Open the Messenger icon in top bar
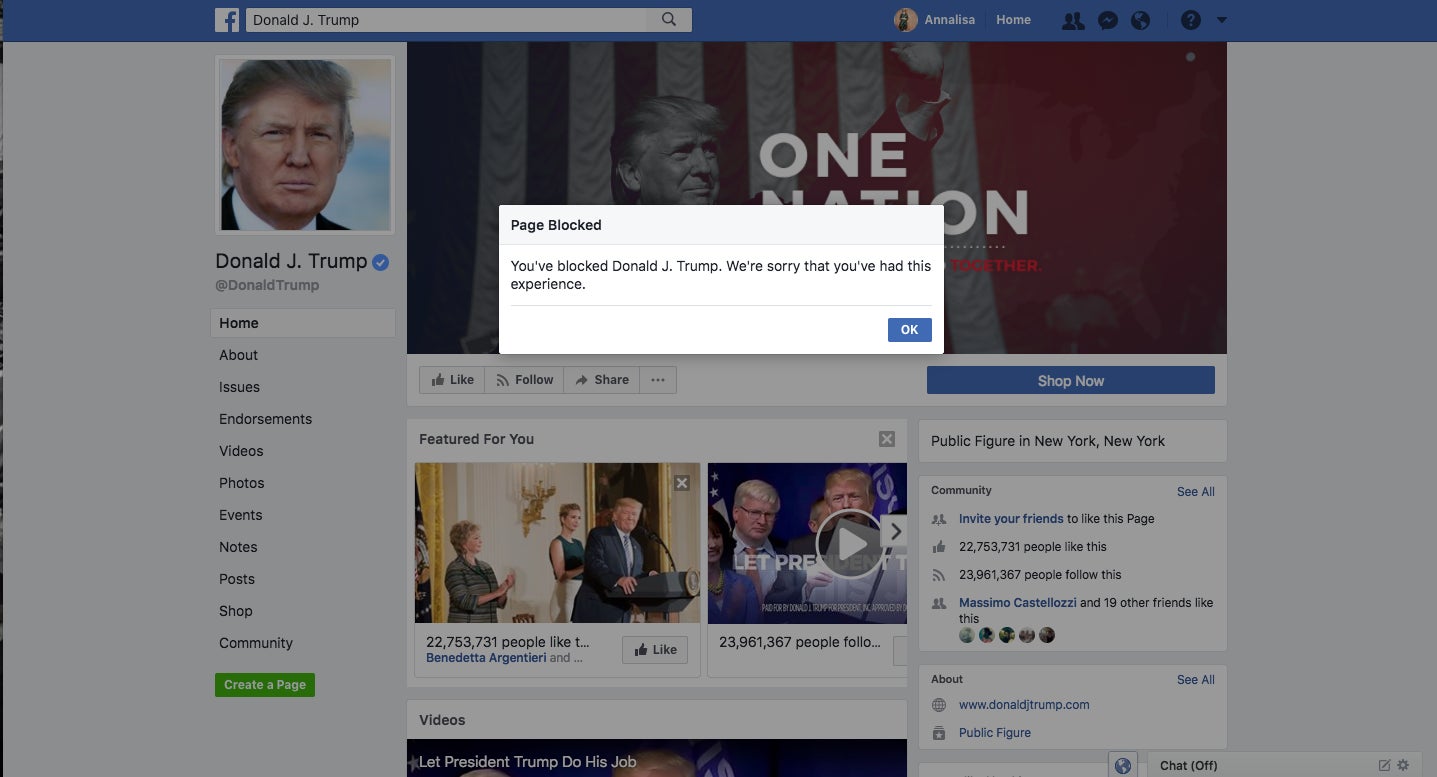The image size is (1437, 777). 1107,20
